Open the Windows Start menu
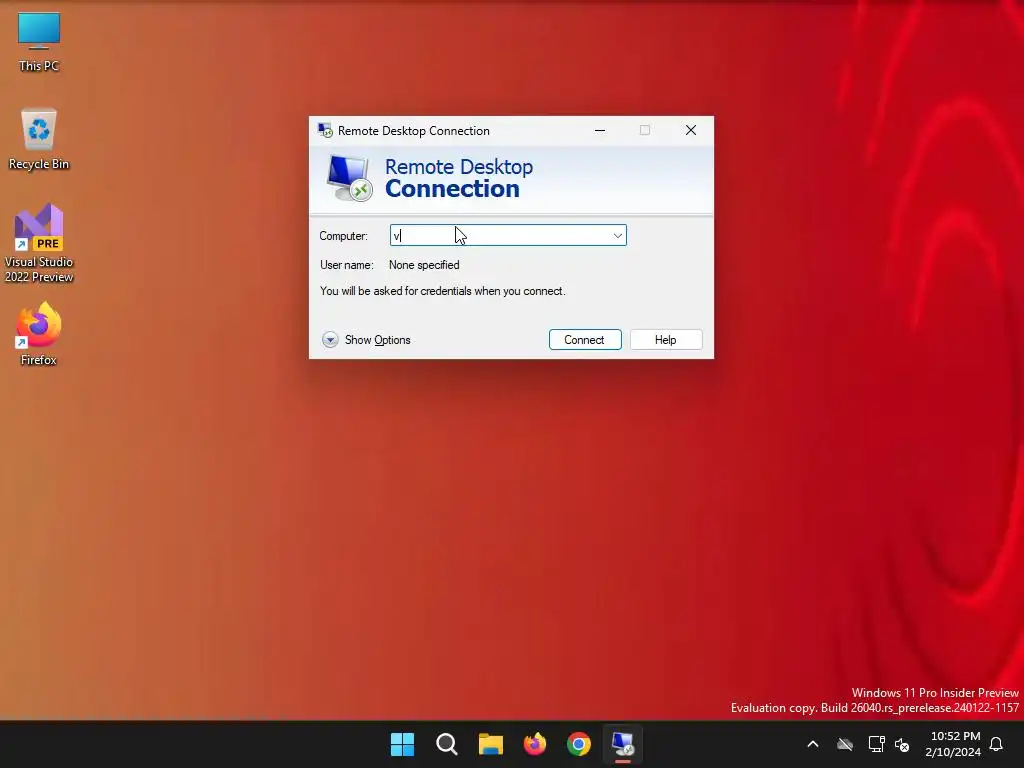 pos(402,744)
